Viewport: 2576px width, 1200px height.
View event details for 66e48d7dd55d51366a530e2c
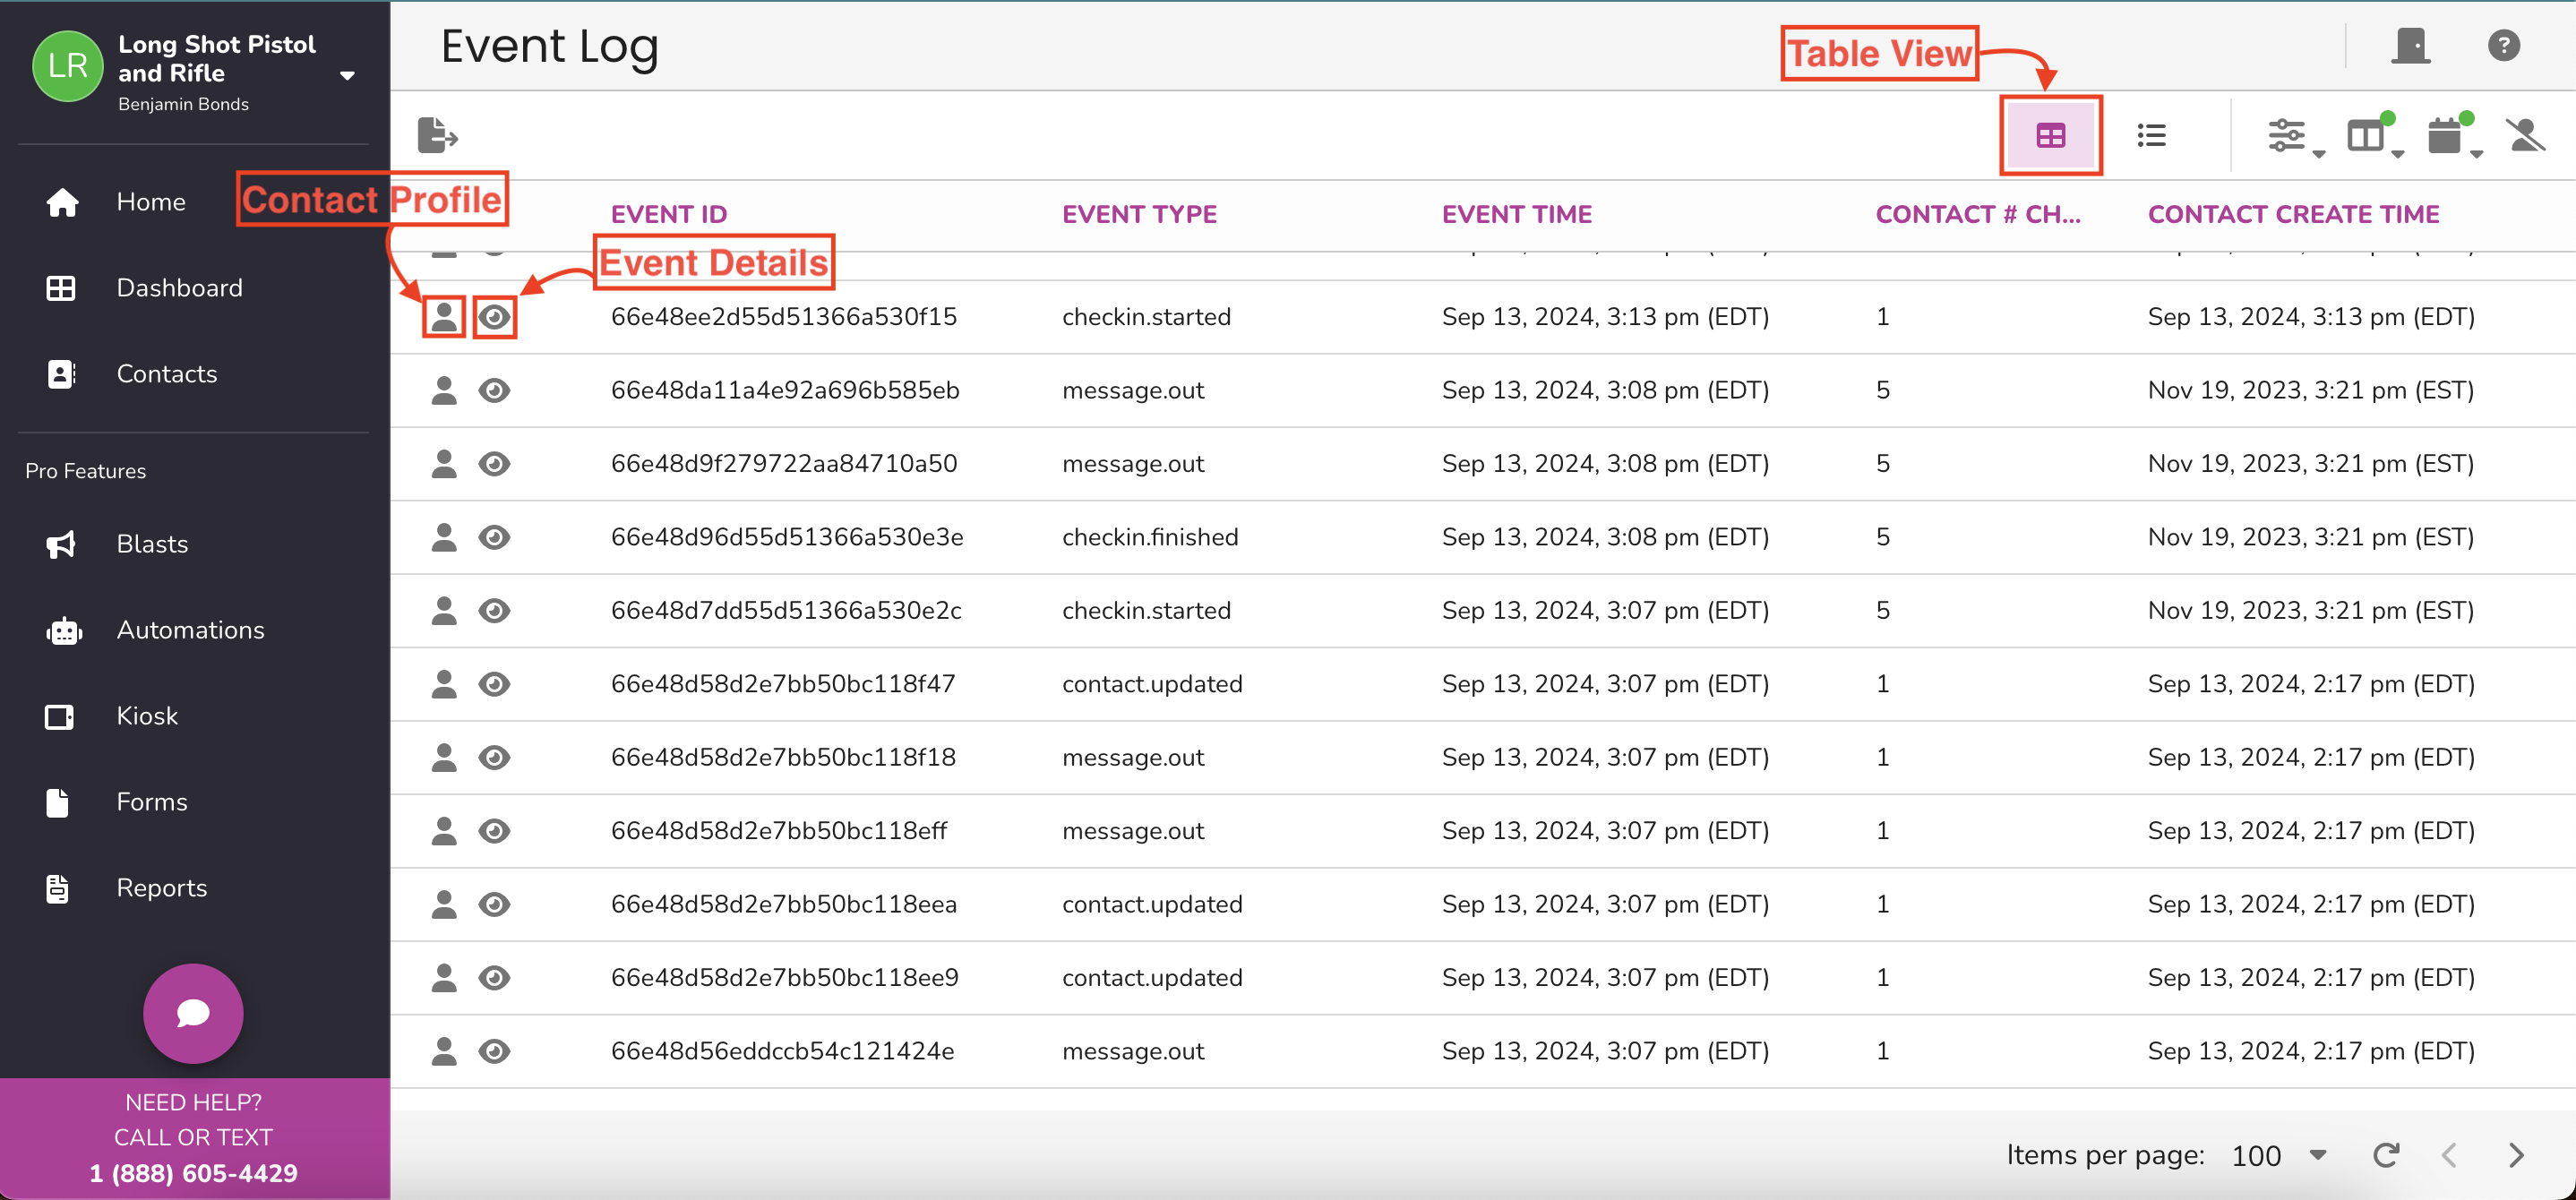[494, 610]
